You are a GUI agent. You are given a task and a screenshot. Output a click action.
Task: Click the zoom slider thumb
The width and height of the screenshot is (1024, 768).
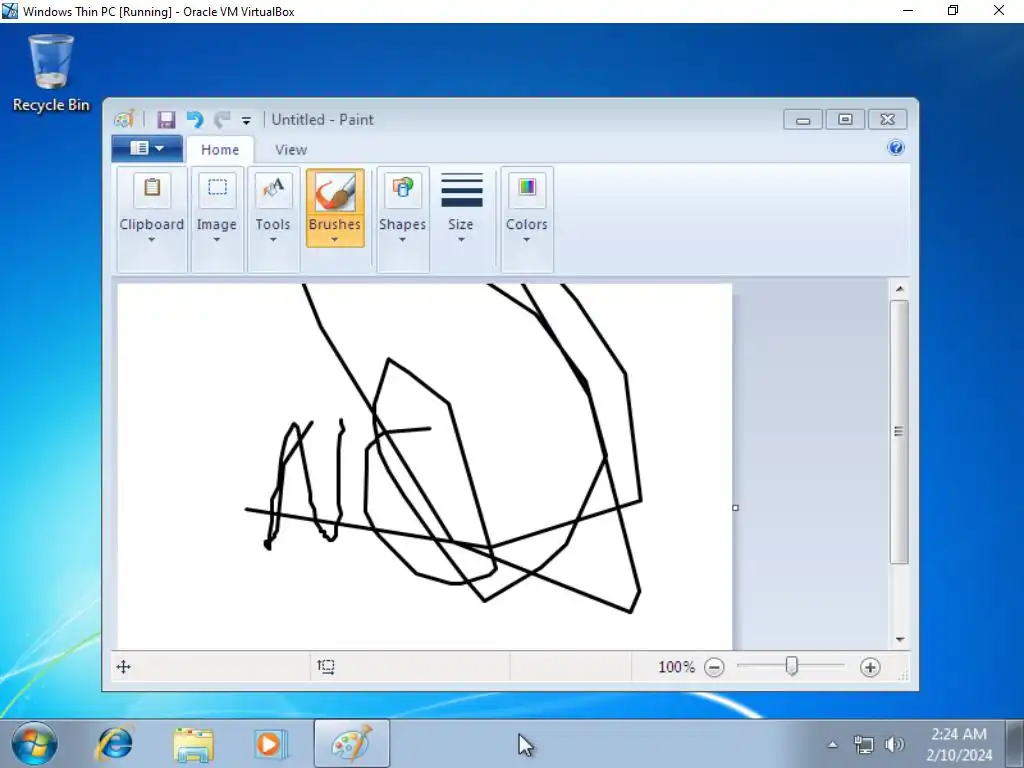(x=792, y=667)
